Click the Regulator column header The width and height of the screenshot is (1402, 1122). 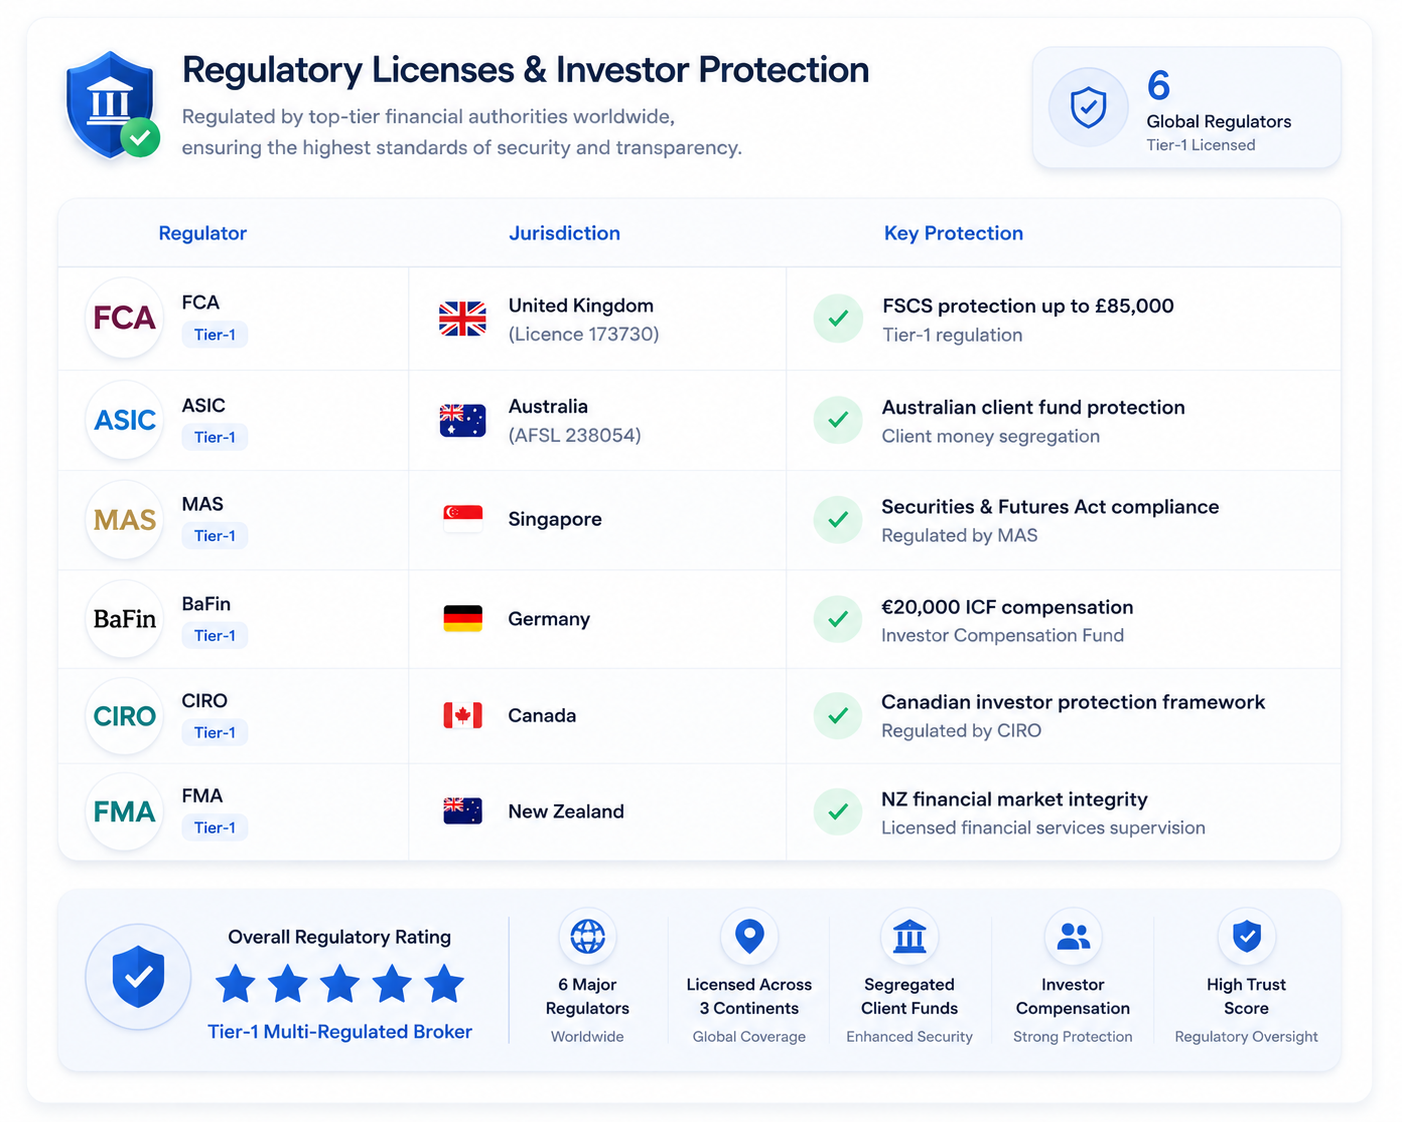point(202,233)
